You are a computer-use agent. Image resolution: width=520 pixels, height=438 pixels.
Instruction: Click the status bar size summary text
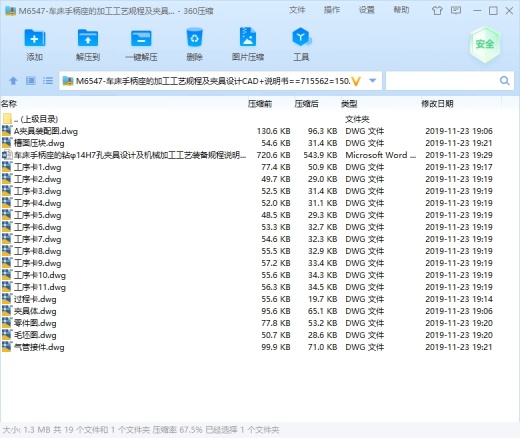click(x=141, y=430)
